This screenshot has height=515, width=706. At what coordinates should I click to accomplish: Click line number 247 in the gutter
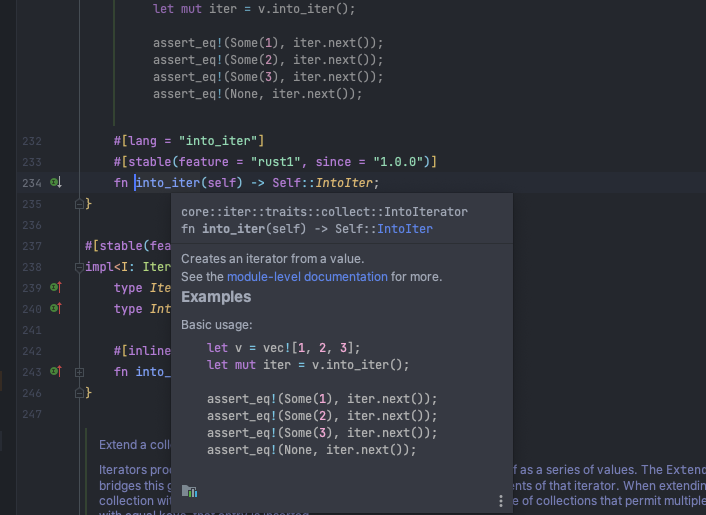tap(32, 414)
